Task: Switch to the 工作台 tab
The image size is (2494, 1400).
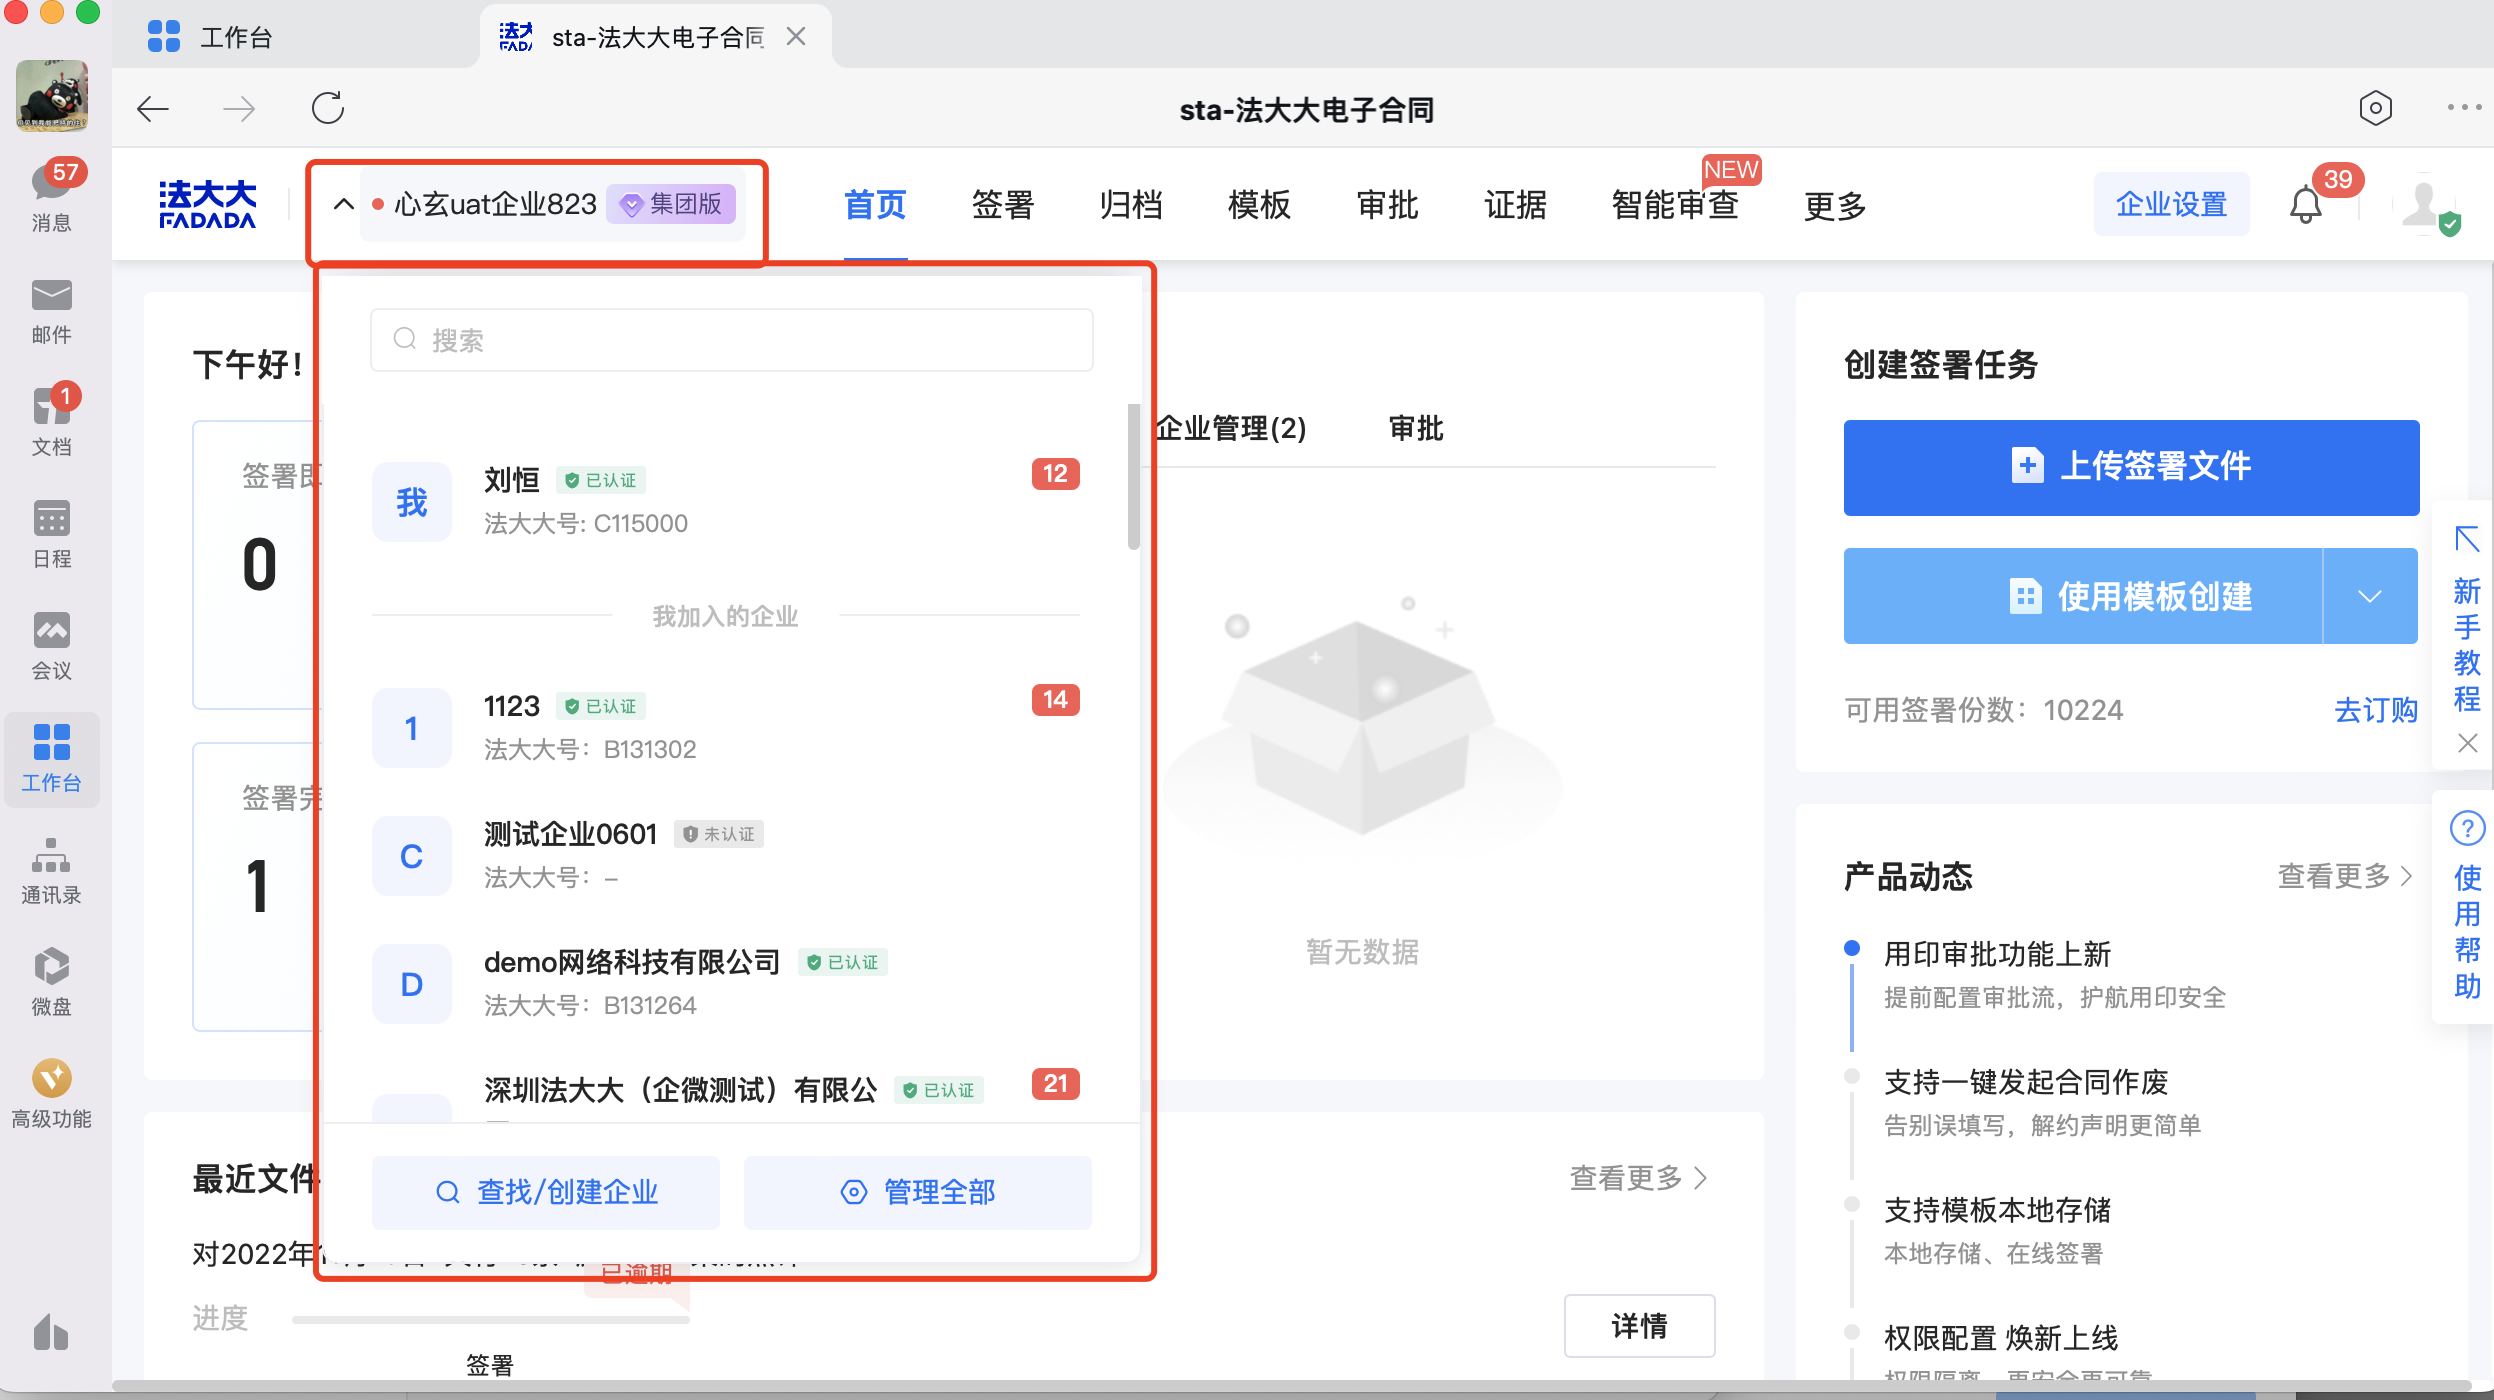Action: pyautogui.click(x=210, y=37)
